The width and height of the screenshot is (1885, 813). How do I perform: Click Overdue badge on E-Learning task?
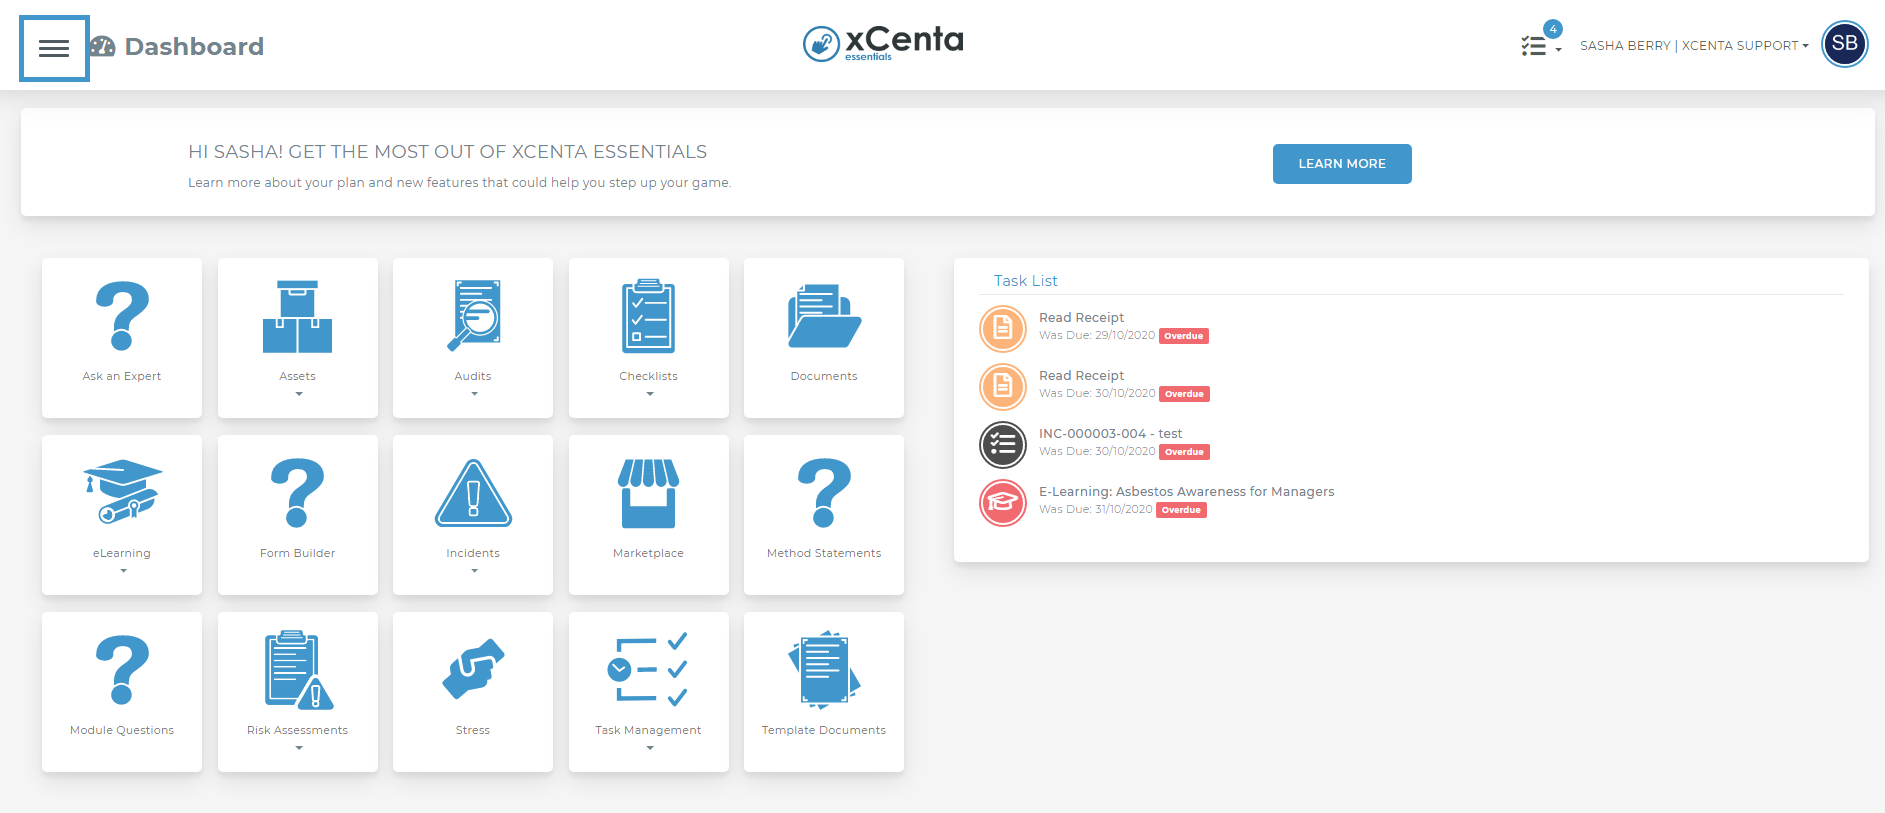pos(1182,510)
